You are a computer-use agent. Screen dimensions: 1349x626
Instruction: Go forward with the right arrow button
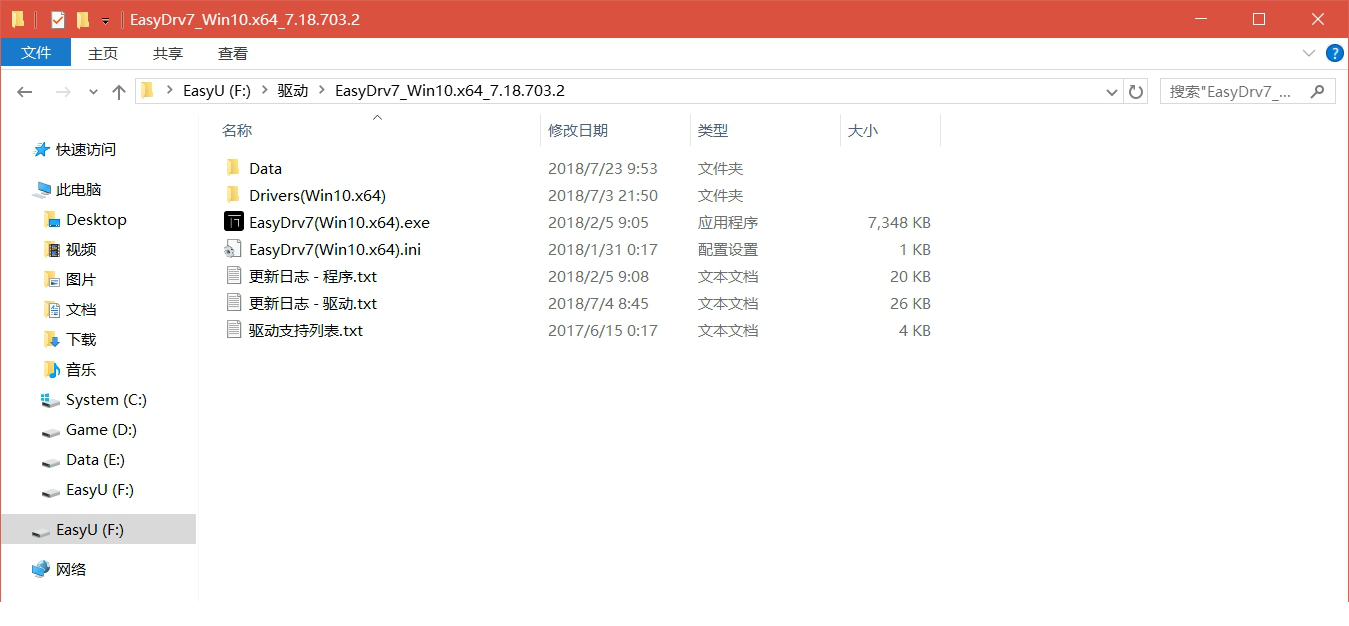62,91
